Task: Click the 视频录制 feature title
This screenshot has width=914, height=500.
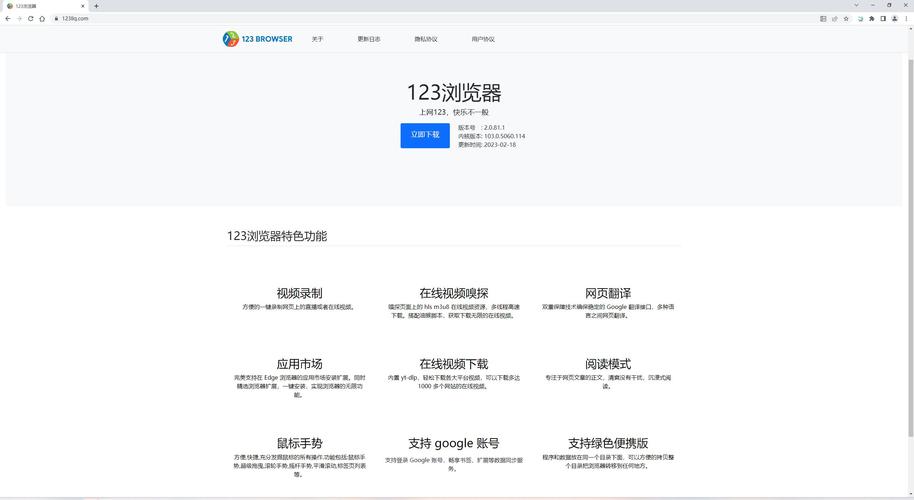Action: [300, 293]
